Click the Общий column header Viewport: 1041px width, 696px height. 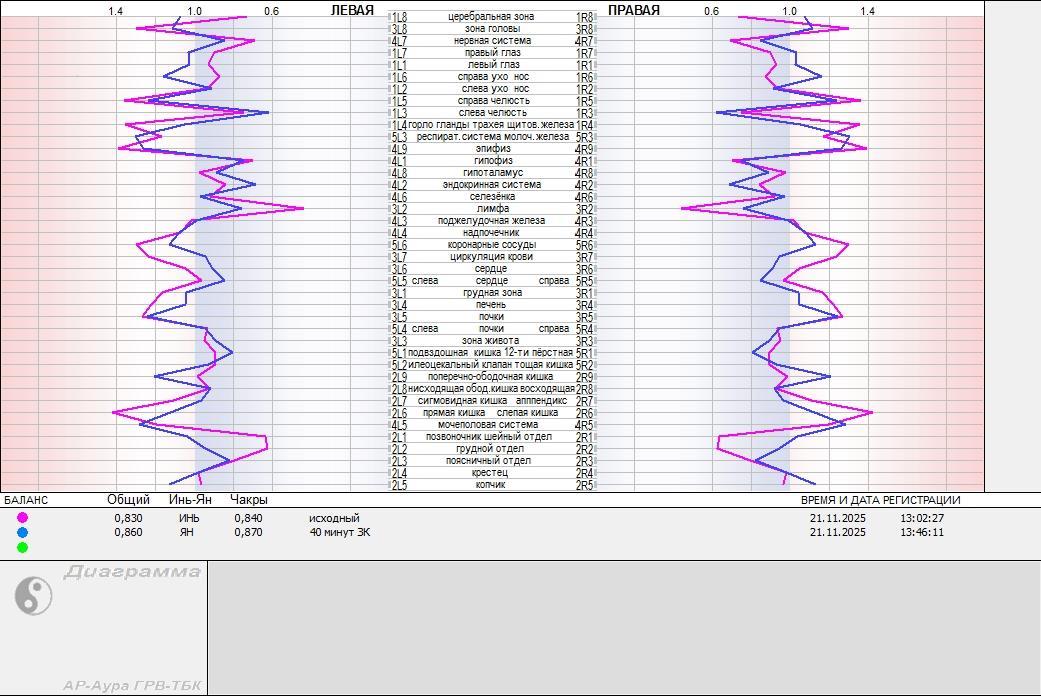click(x=128, y=500)
